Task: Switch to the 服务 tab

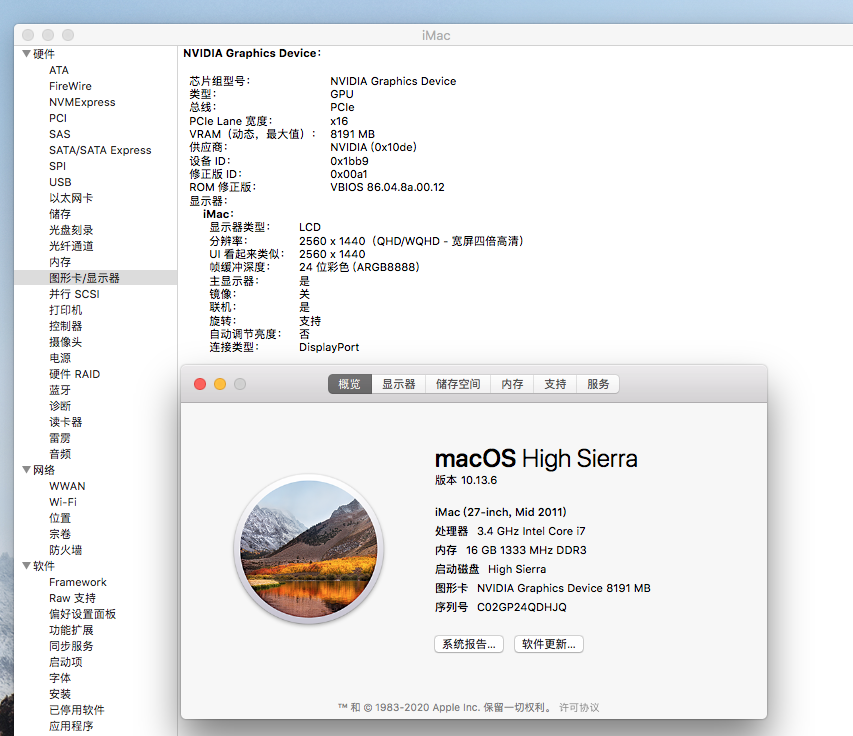Action: click(x=598, y=384)
